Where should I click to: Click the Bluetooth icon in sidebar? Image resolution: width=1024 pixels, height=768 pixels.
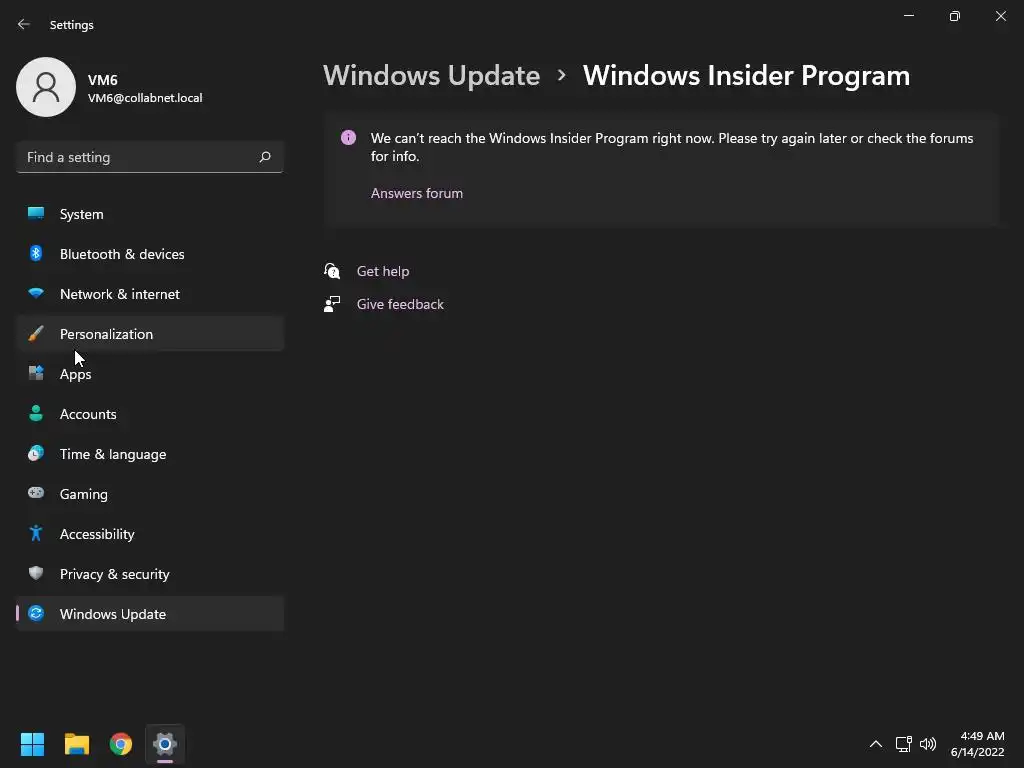click(x=36, y=253)
